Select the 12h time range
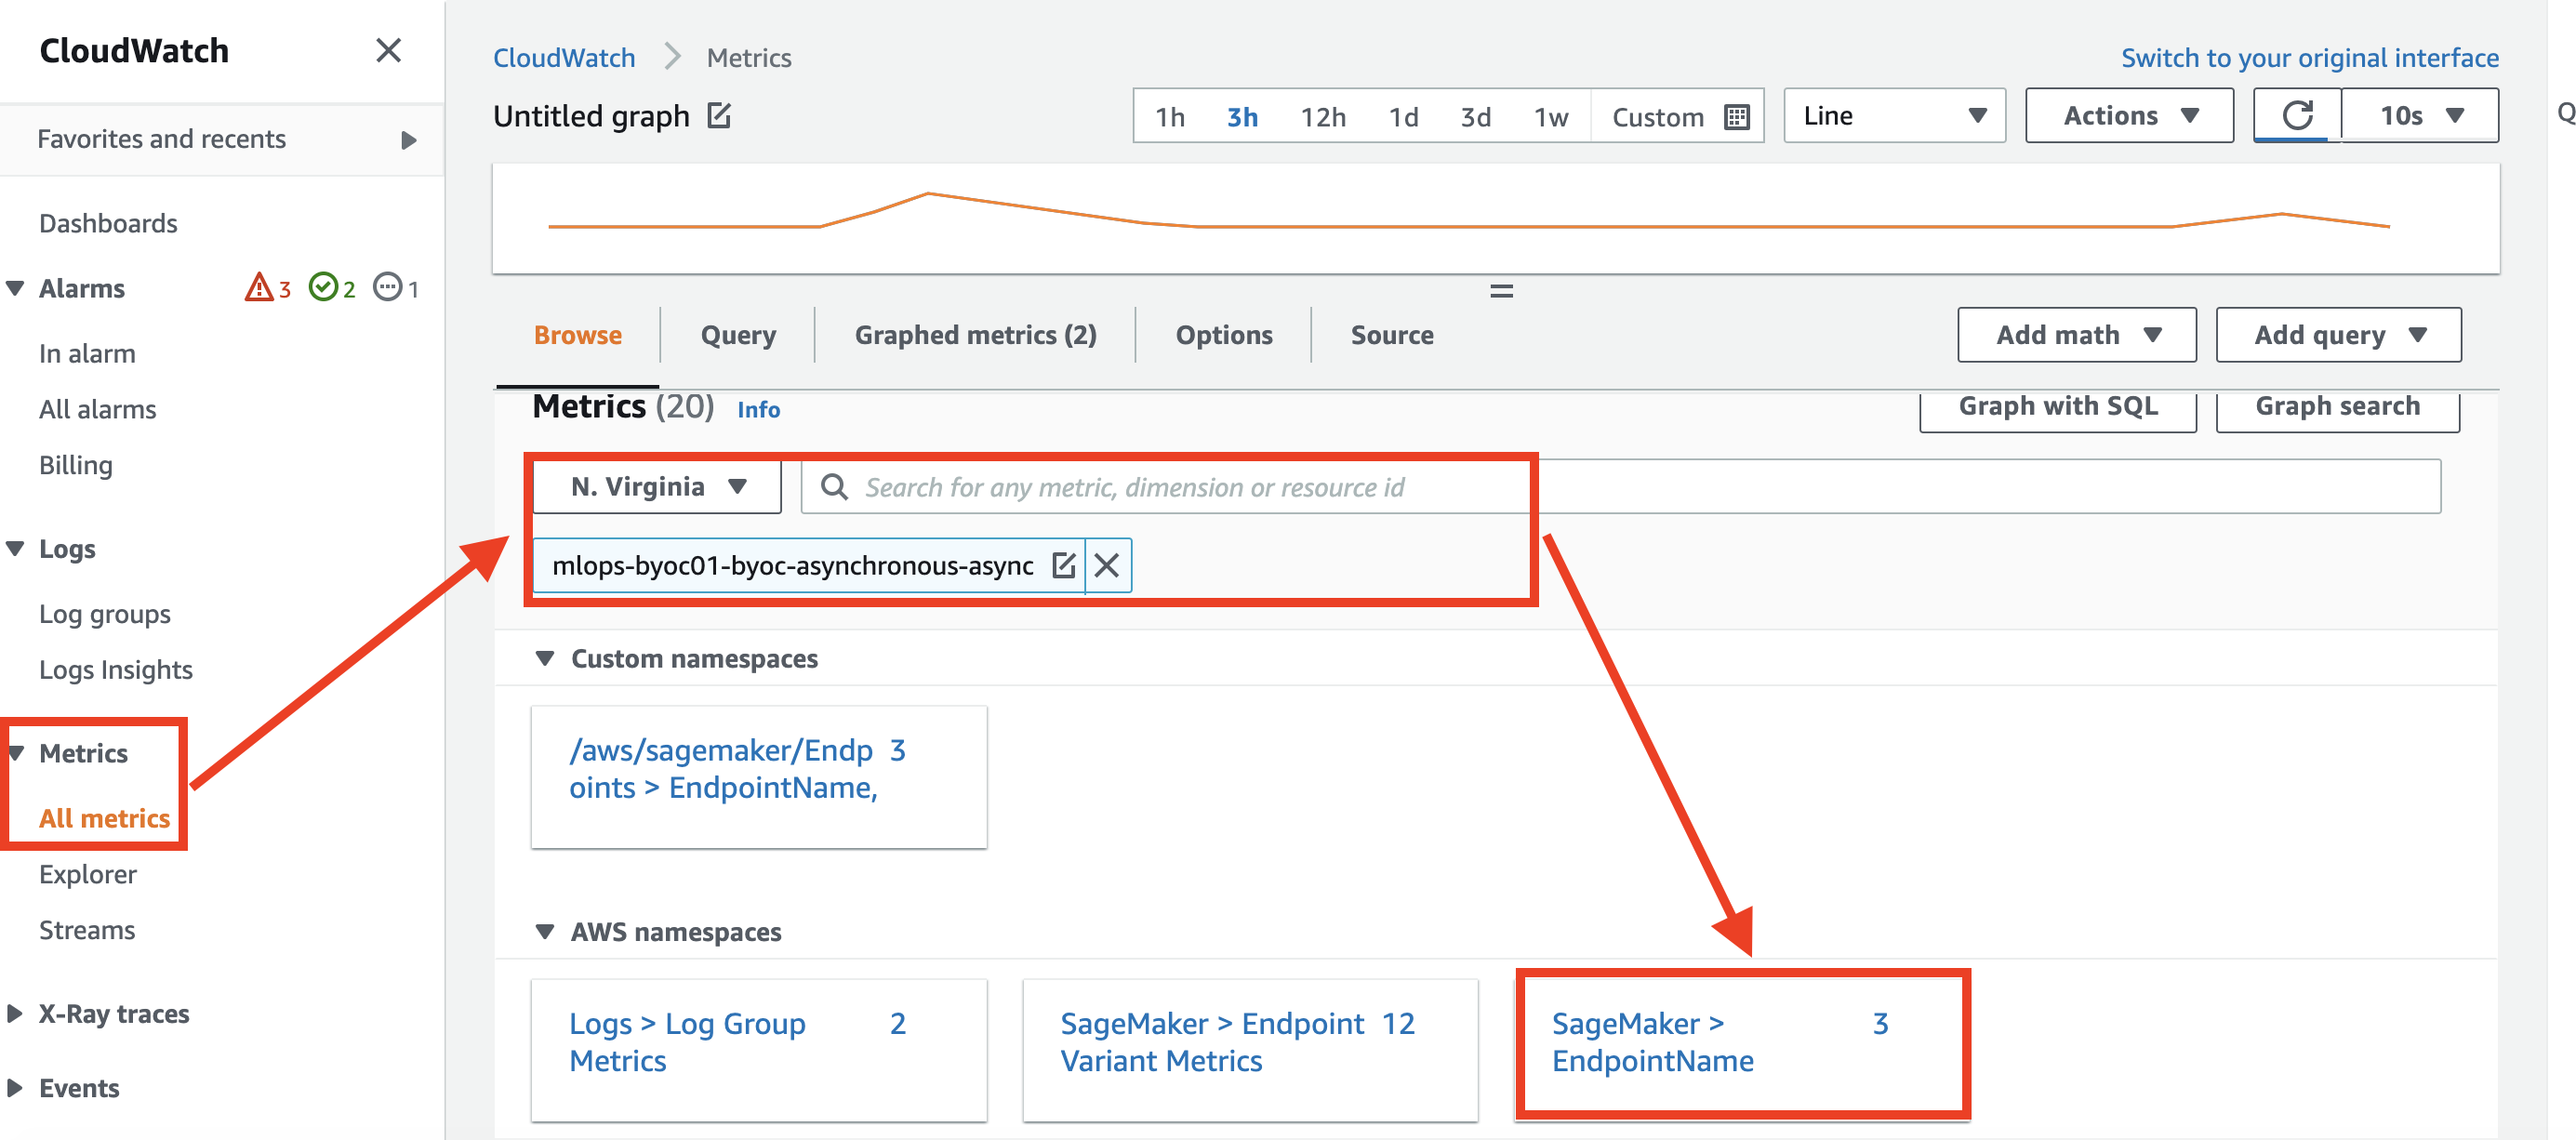 click(1322, 117)
